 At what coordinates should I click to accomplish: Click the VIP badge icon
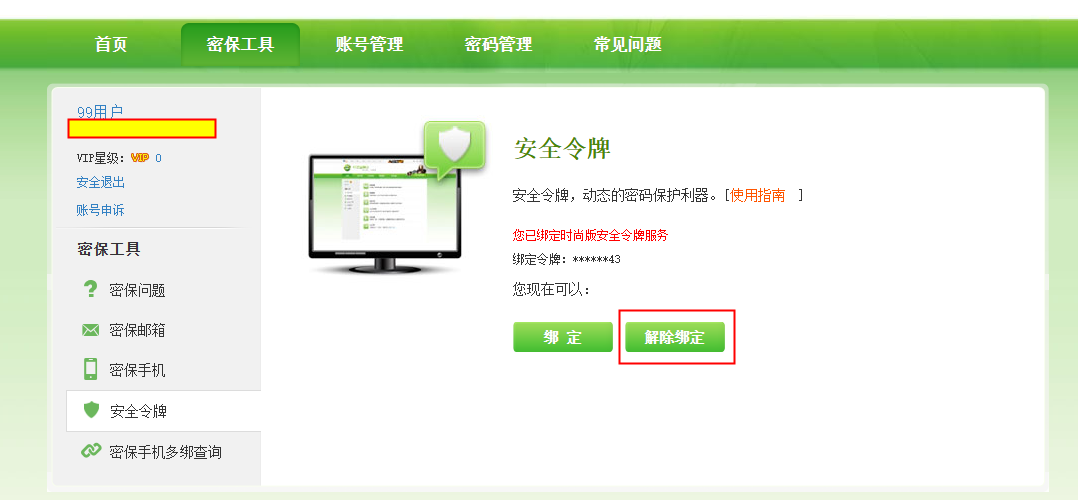coord(140,158)
